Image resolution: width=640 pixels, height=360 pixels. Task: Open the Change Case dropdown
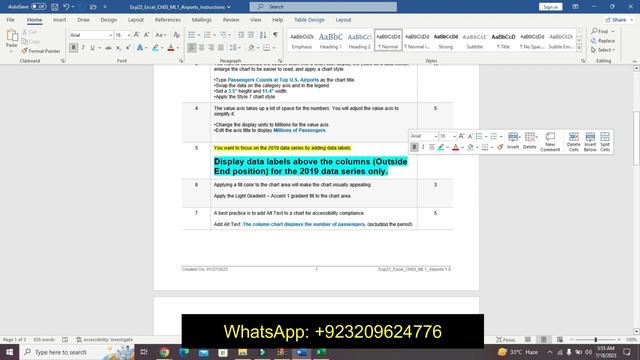point(160,35)
